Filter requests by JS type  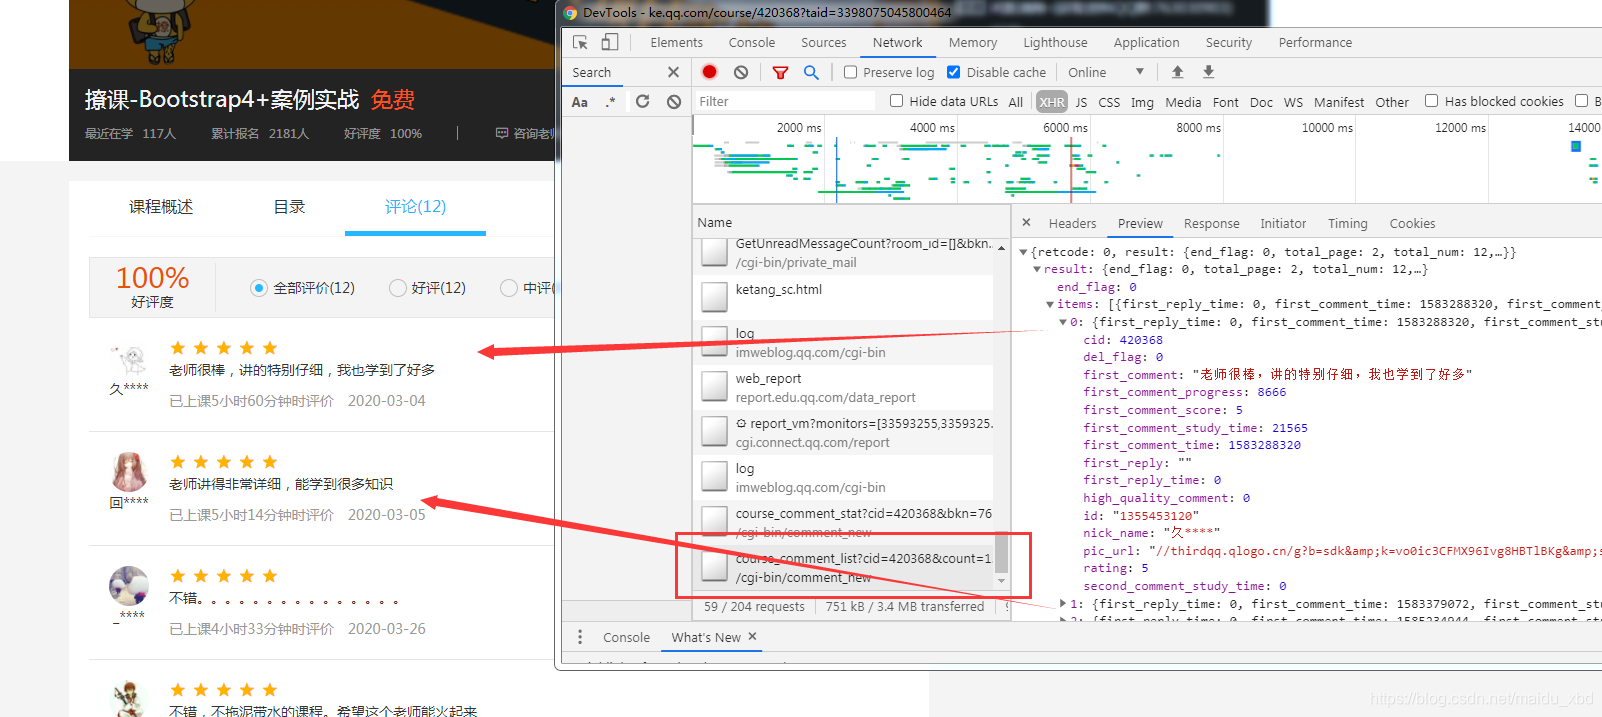coord(1081,102)
